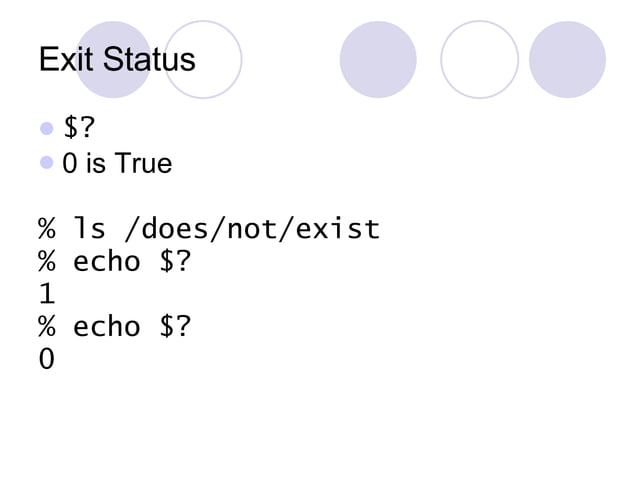Click the outlined circle near the right side

coord(479,59)
